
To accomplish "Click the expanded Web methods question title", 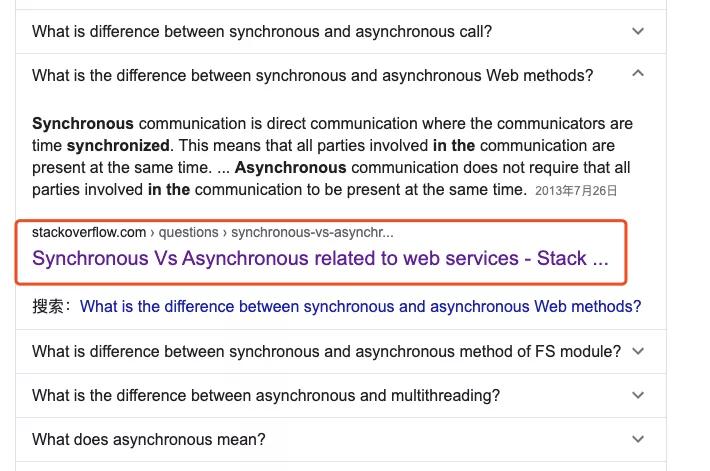I will 312,75.
